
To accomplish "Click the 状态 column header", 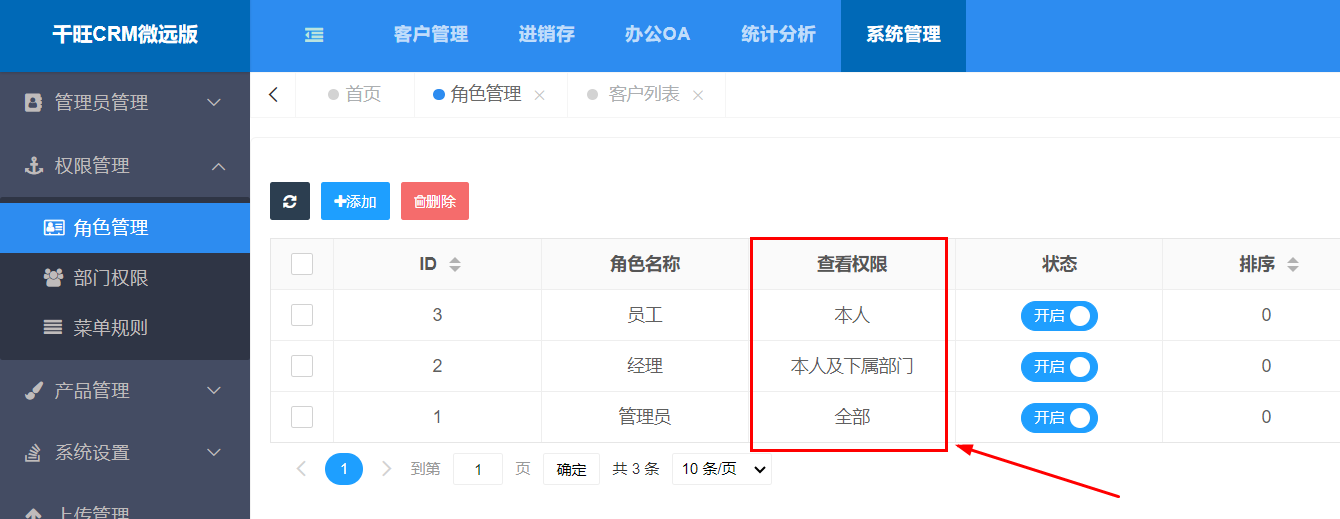I will 1059,264.
